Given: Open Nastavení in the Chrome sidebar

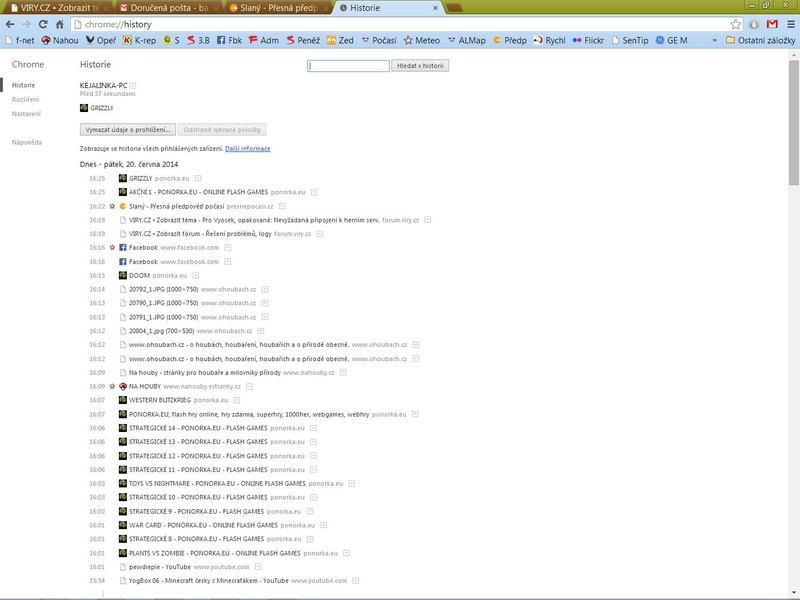Looking at the screenshot, I should (x=26, y=113).
